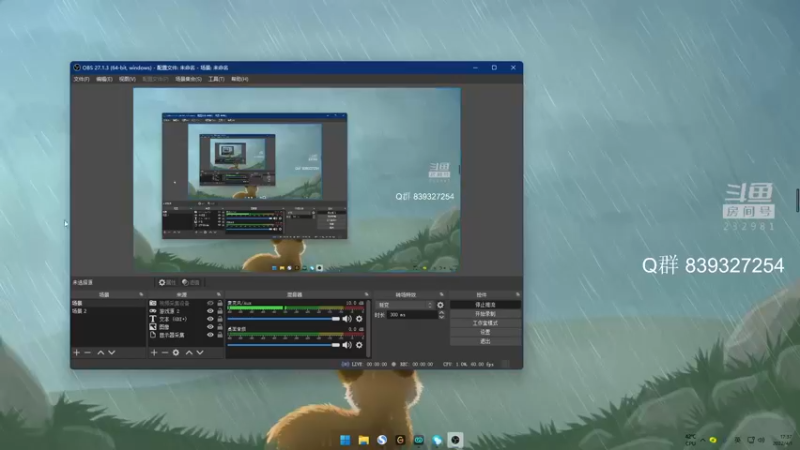Open the 编辑(E) menu
Screen dimensions: 800x450
[x=104, y=79]
